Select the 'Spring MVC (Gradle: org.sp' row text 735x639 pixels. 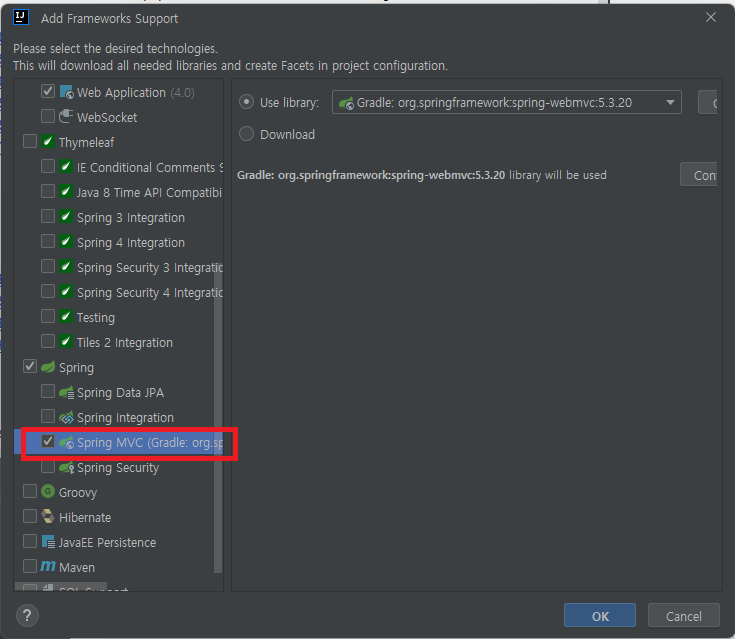pos(150,443)
